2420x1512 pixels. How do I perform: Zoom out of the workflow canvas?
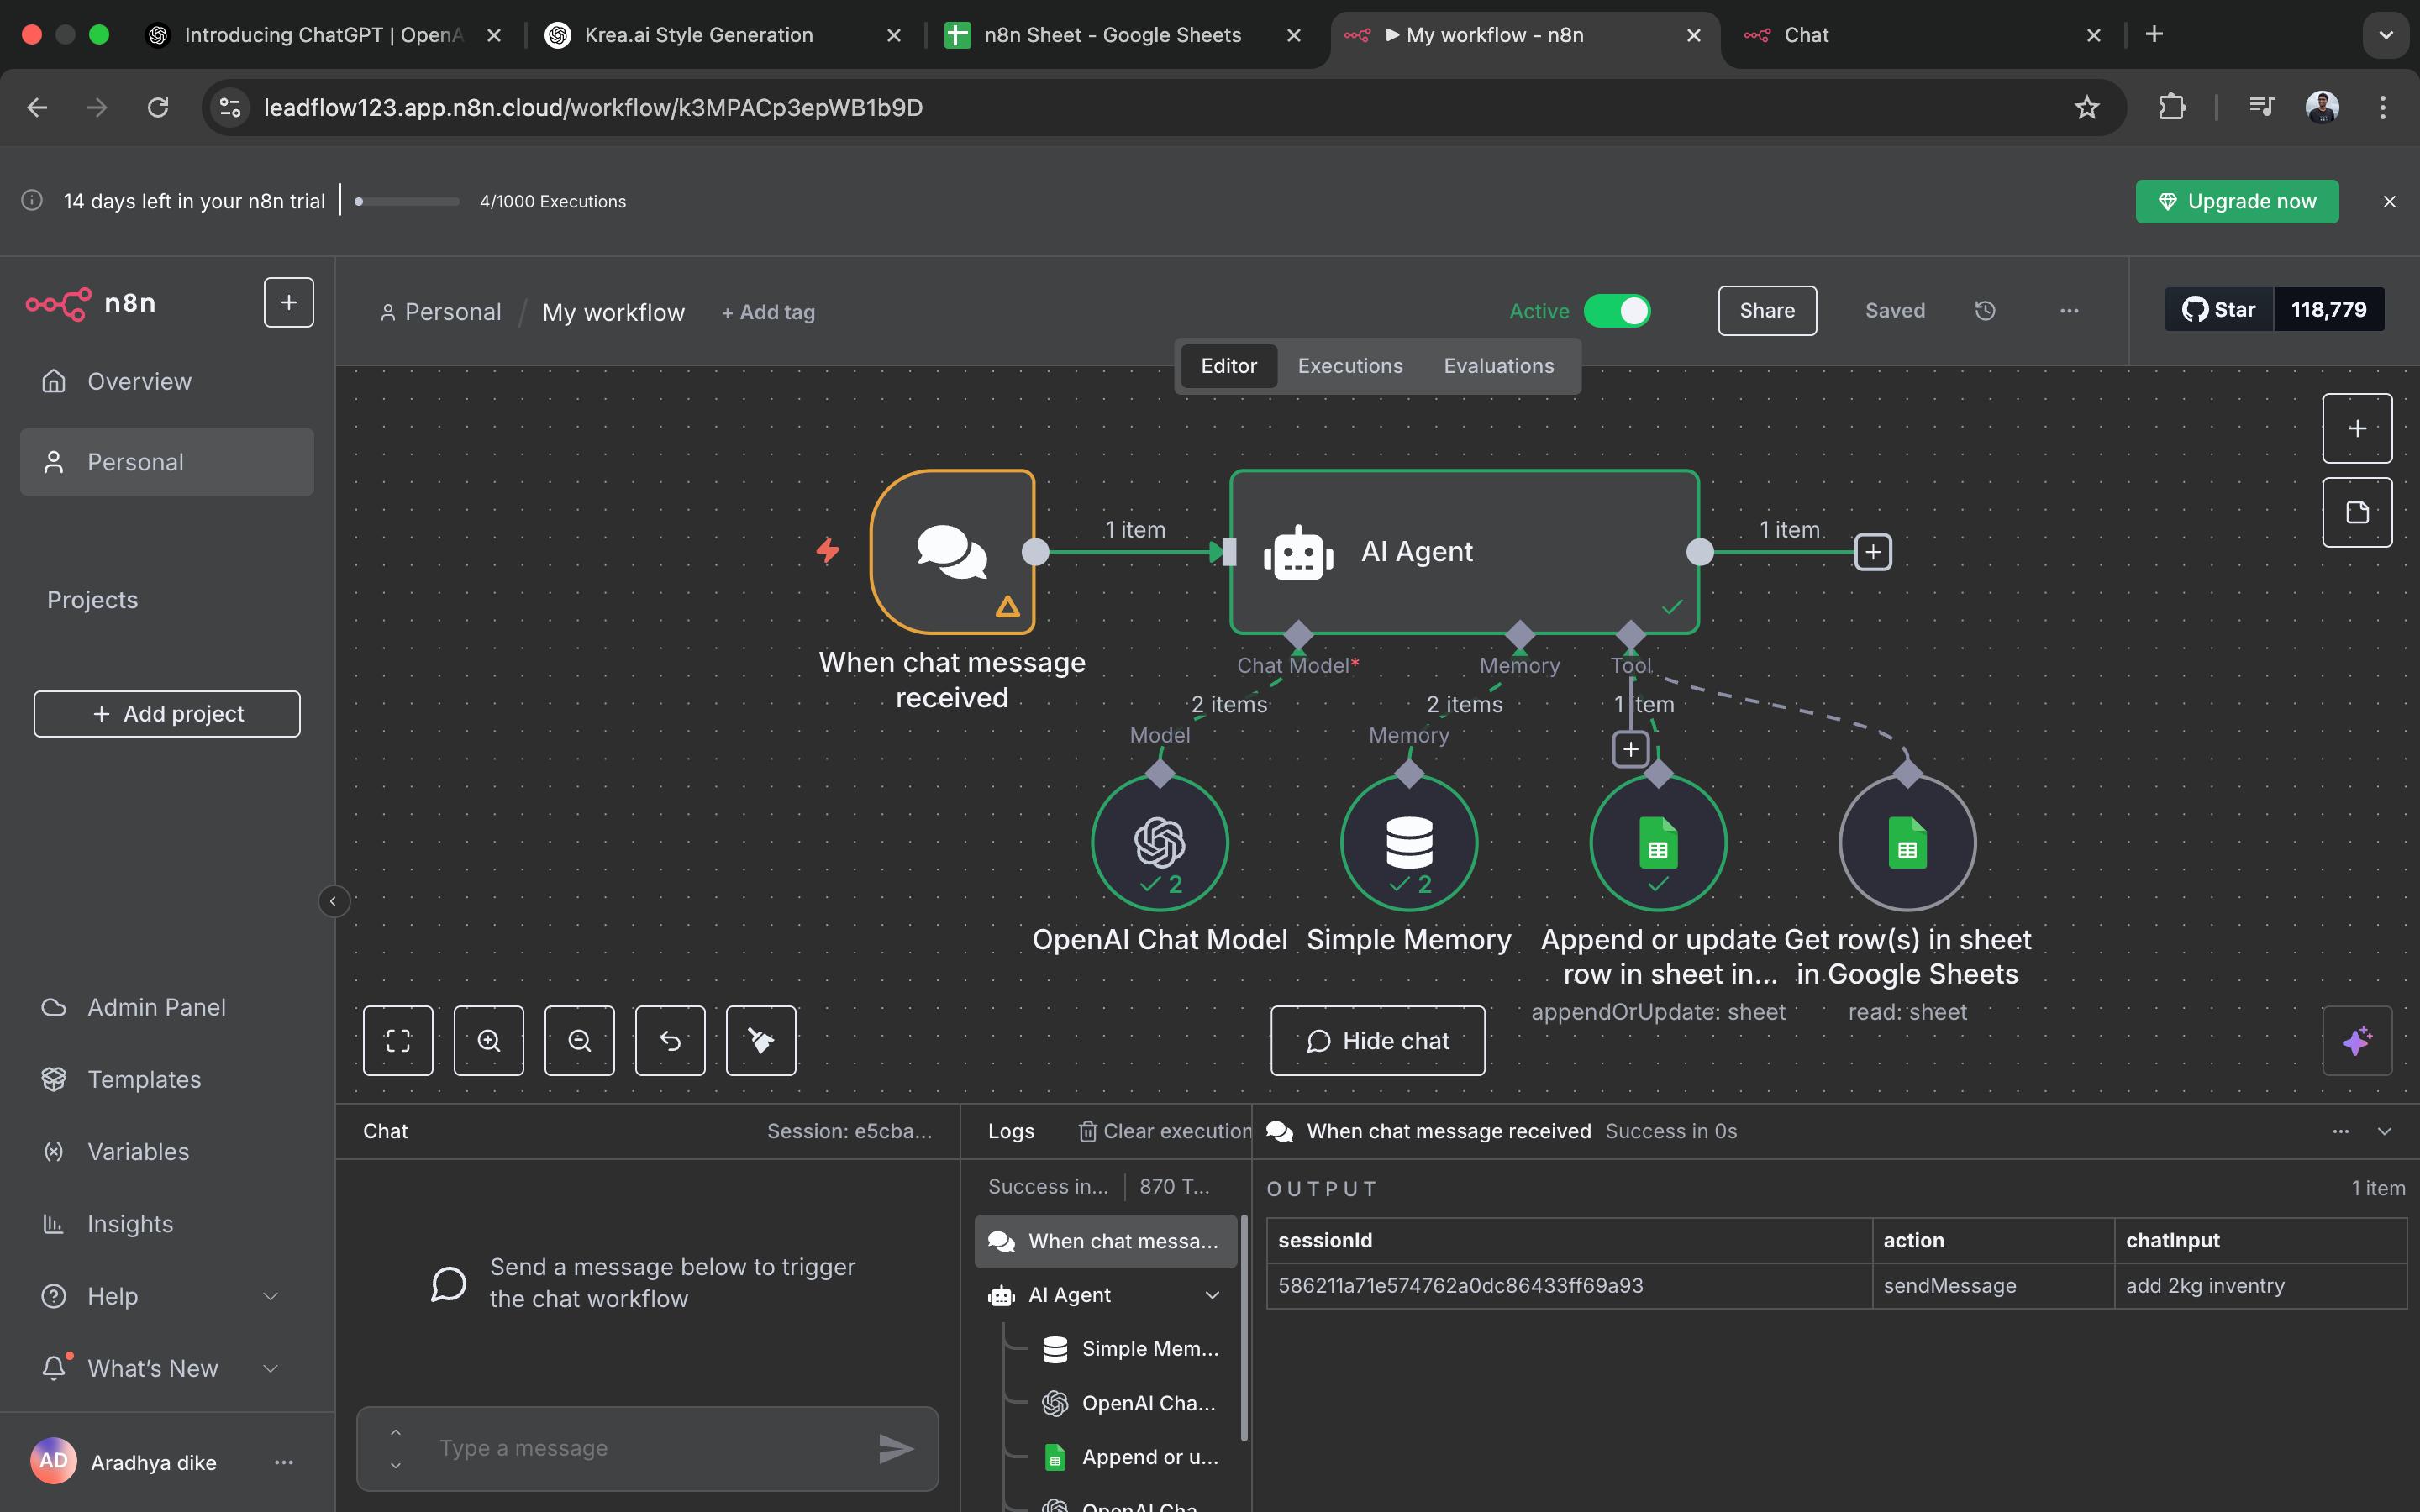coord(579,1041)
